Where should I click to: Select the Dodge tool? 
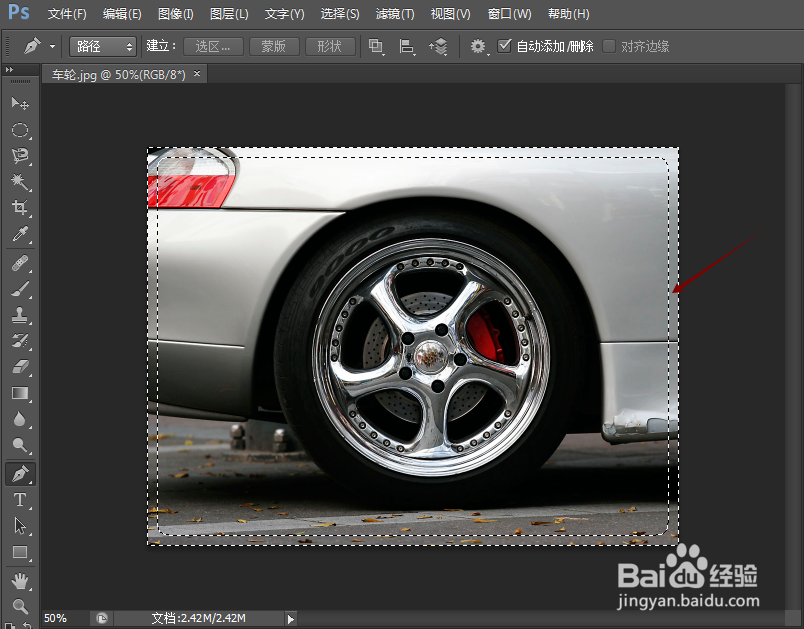pyautogui.click(x=20, y=445)
